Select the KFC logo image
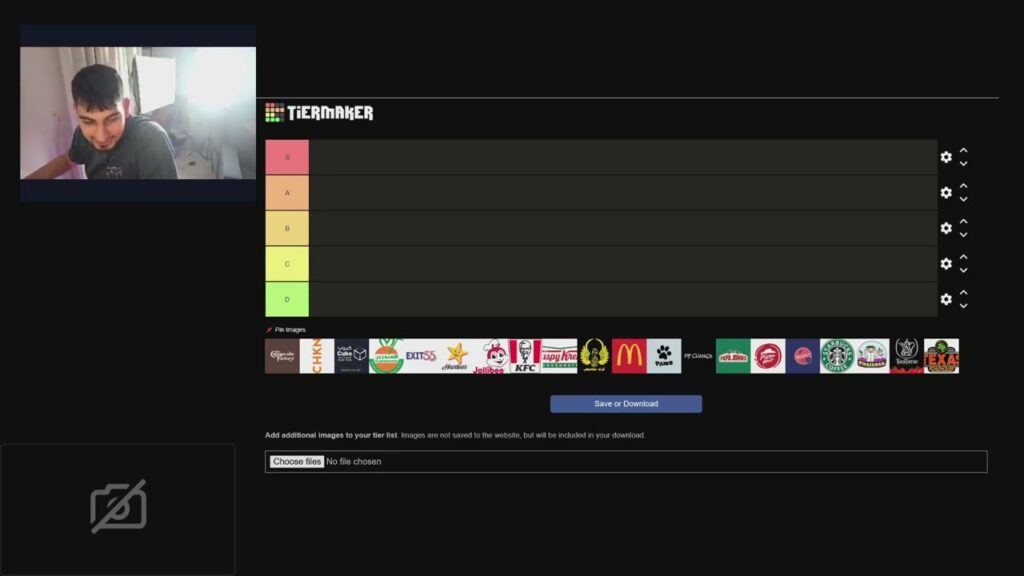This screenshot has height=576, width=1024. tap(524, 356)
